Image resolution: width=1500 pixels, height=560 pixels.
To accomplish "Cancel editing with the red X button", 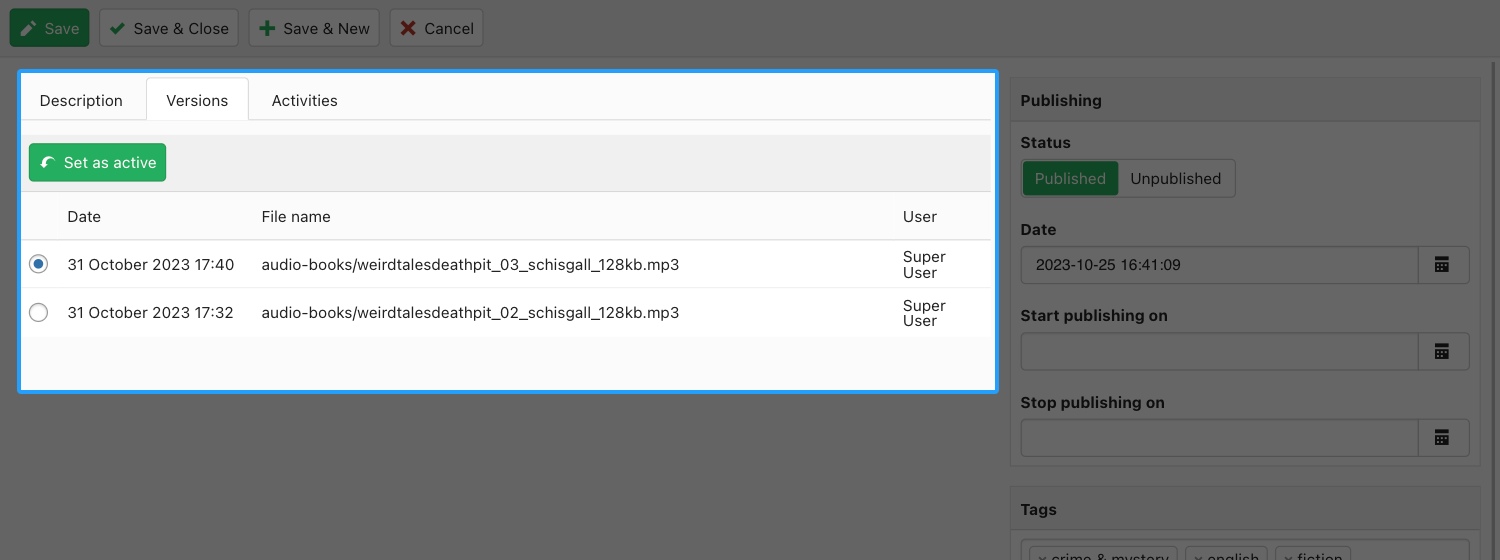I will pos(436,28).
